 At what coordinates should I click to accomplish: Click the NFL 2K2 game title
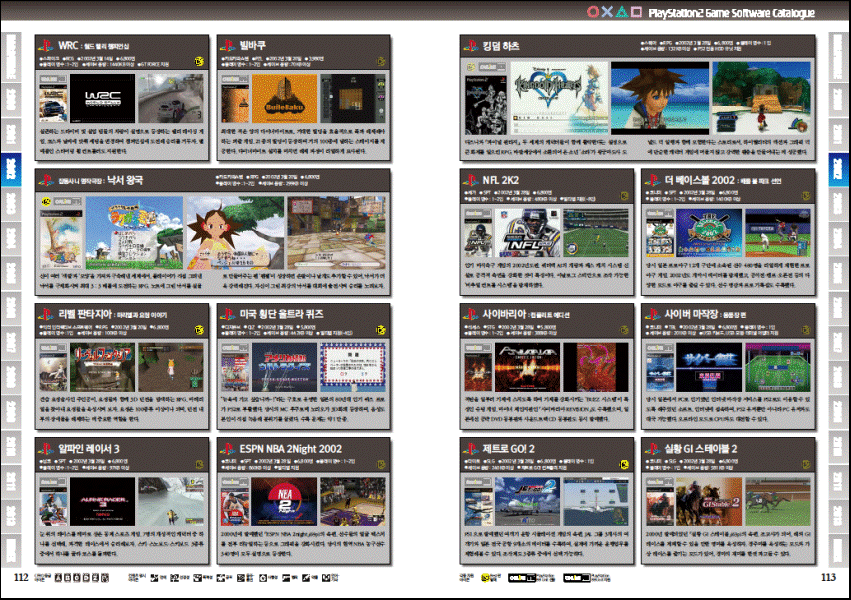pyautogui.click(x=500, y=180)
